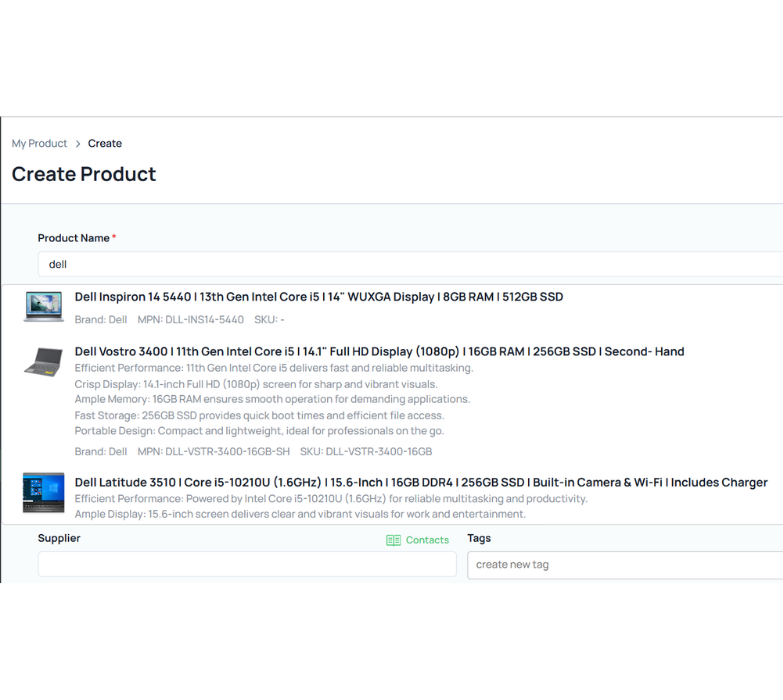
Task: Click the breadcrumb chevron separator
Action: point(78,144)
